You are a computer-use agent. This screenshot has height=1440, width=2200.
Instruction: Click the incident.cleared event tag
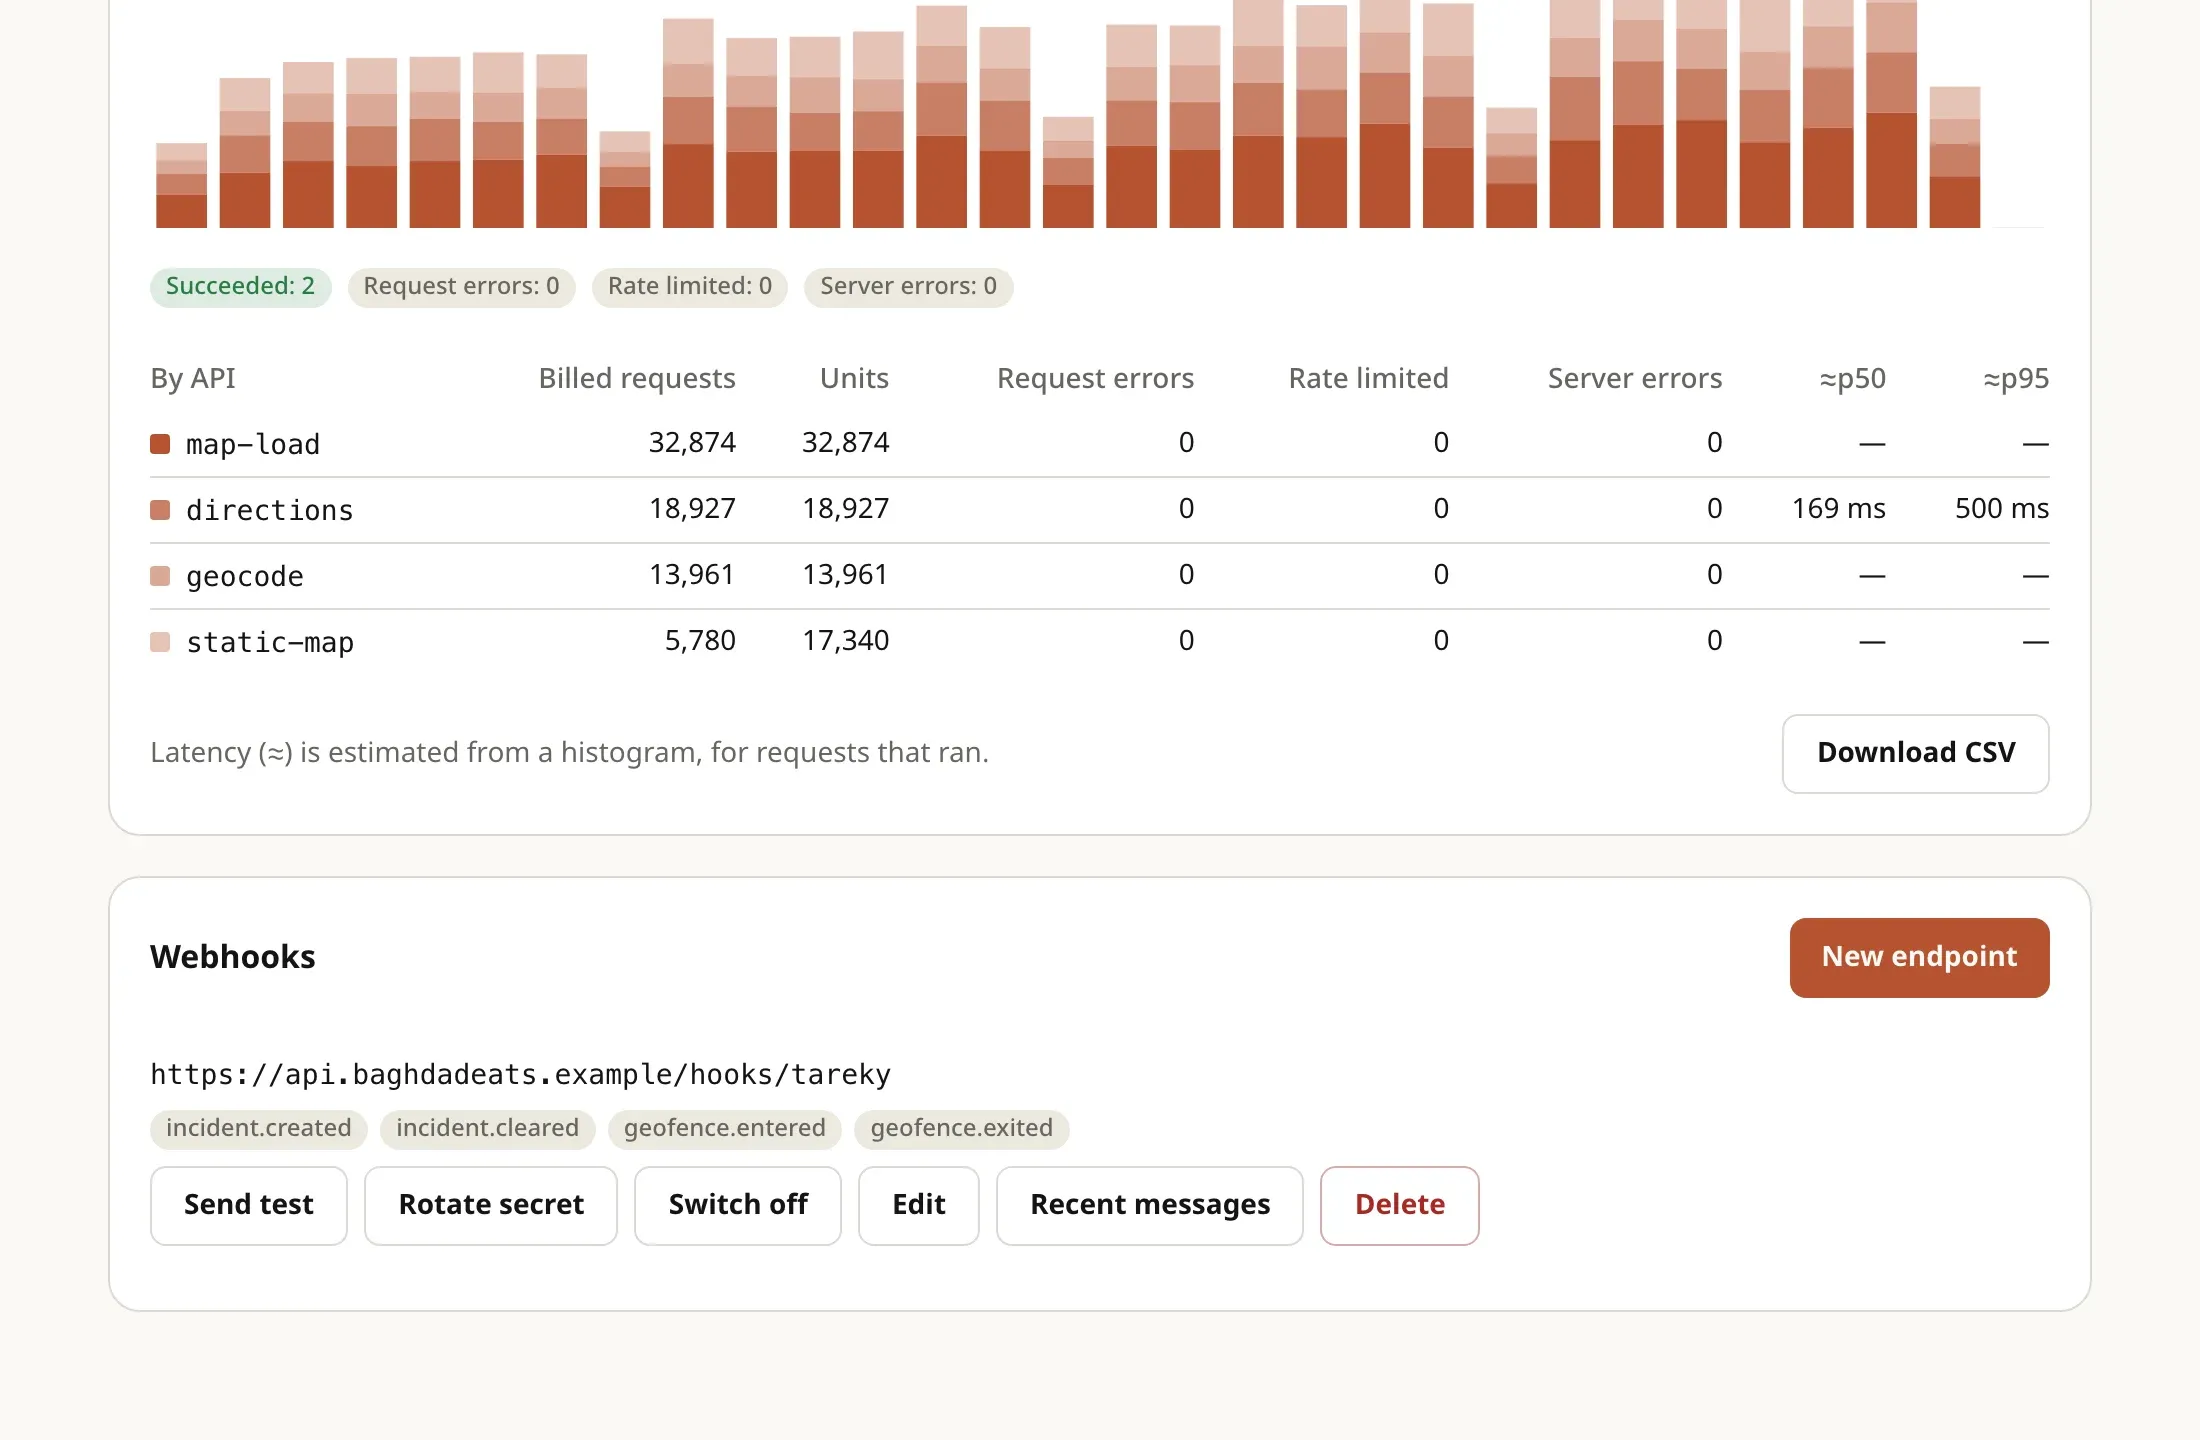click(487, 1129)
